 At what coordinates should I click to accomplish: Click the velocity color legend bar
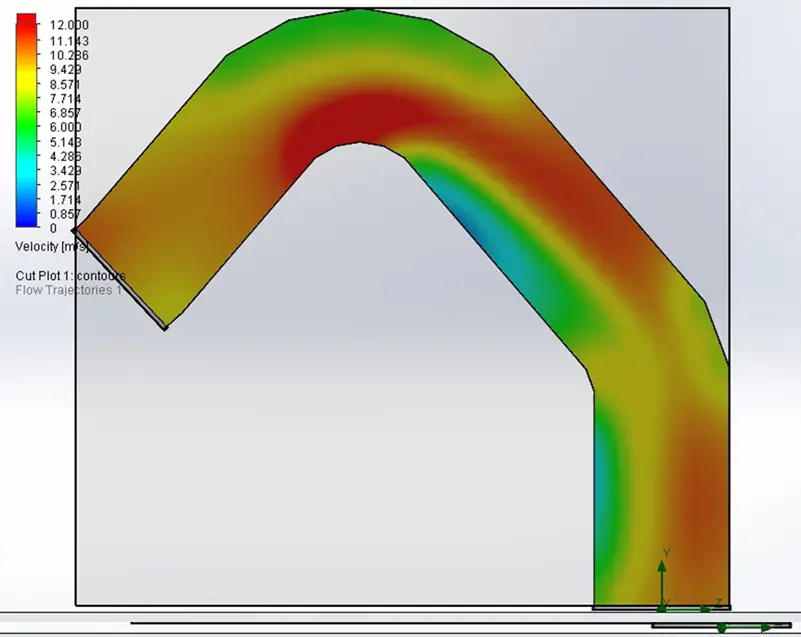[26, 120]
